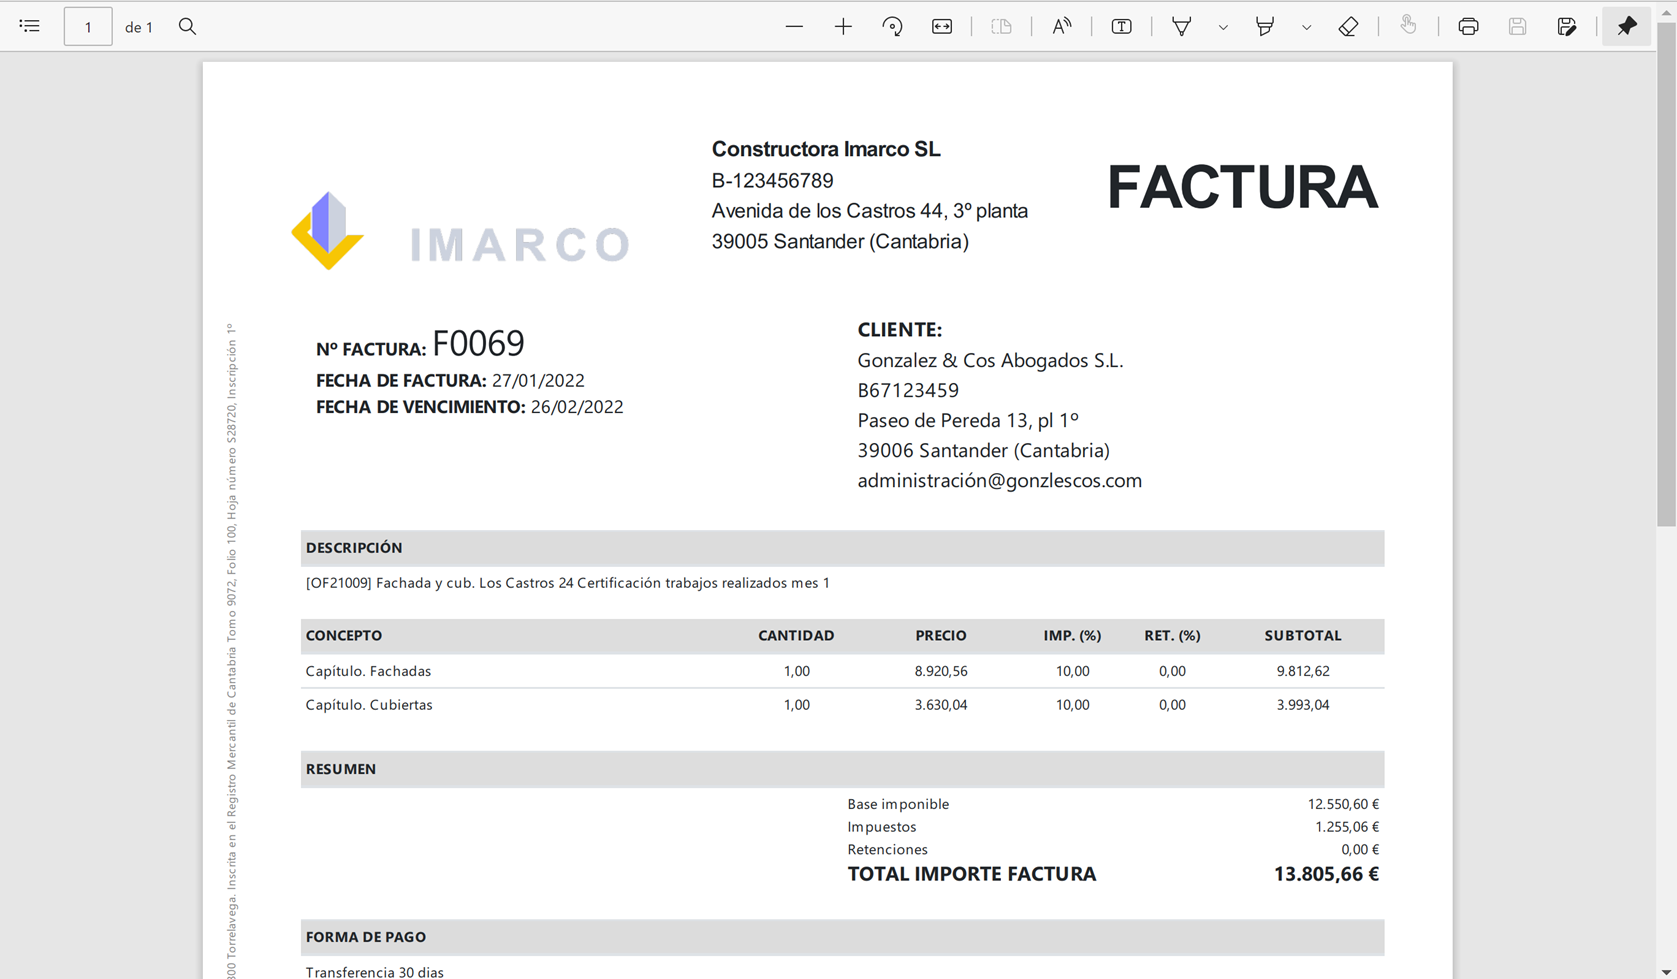Screen dimensions: 1677x979
Task: Click the Imarco logo image
Action: click(x=461, y=232)
